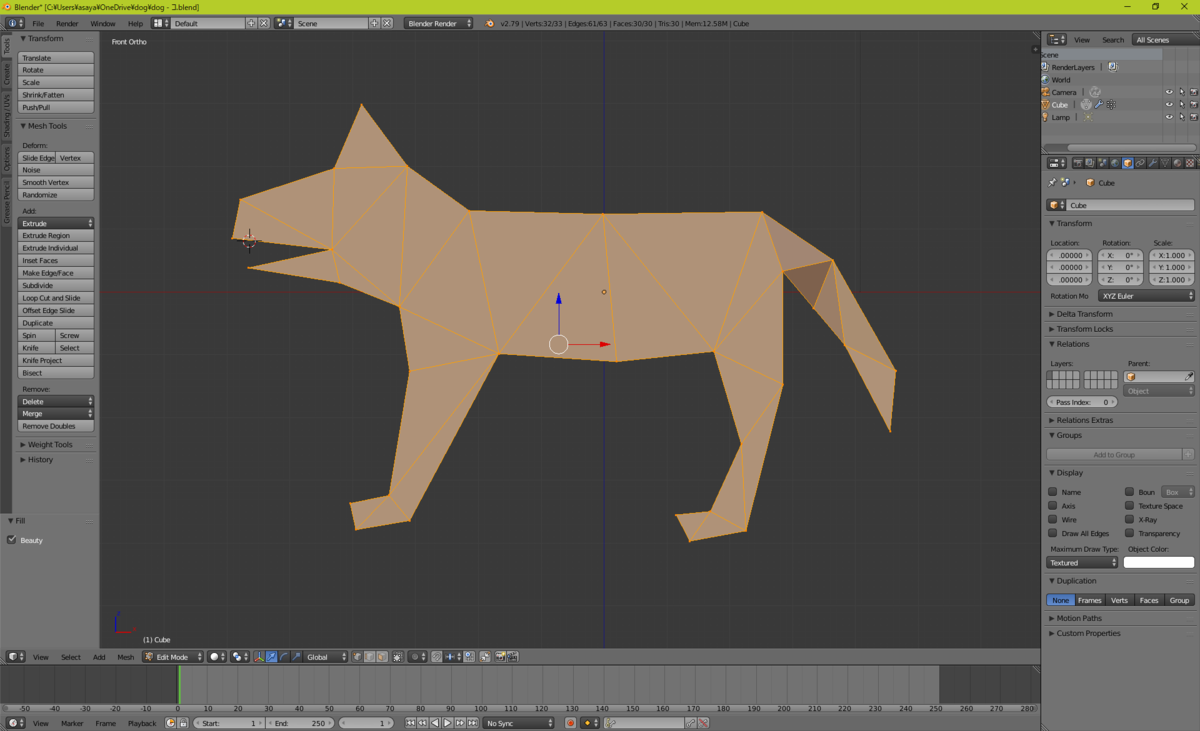The height and width of the screenshot is (731, 1200).
Task: Select the scale manipulator icon
Action: pos(297,657)
